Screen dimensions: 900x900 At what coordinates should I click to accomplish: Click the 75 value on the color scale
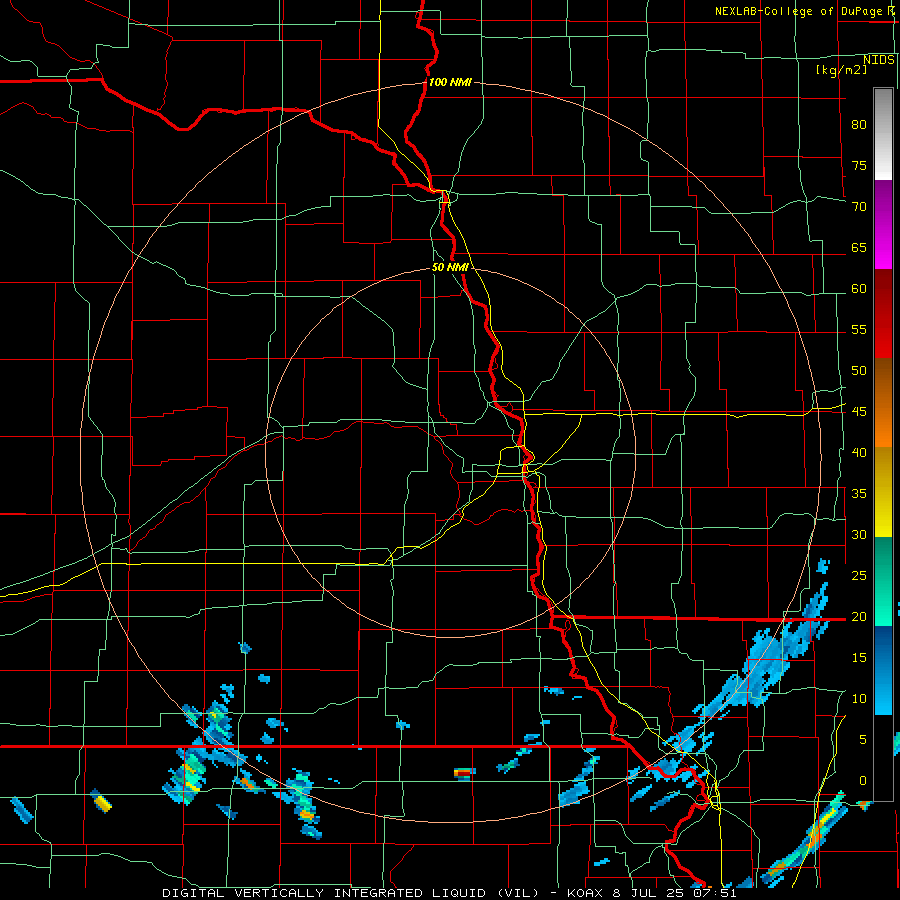coord(859,166)
